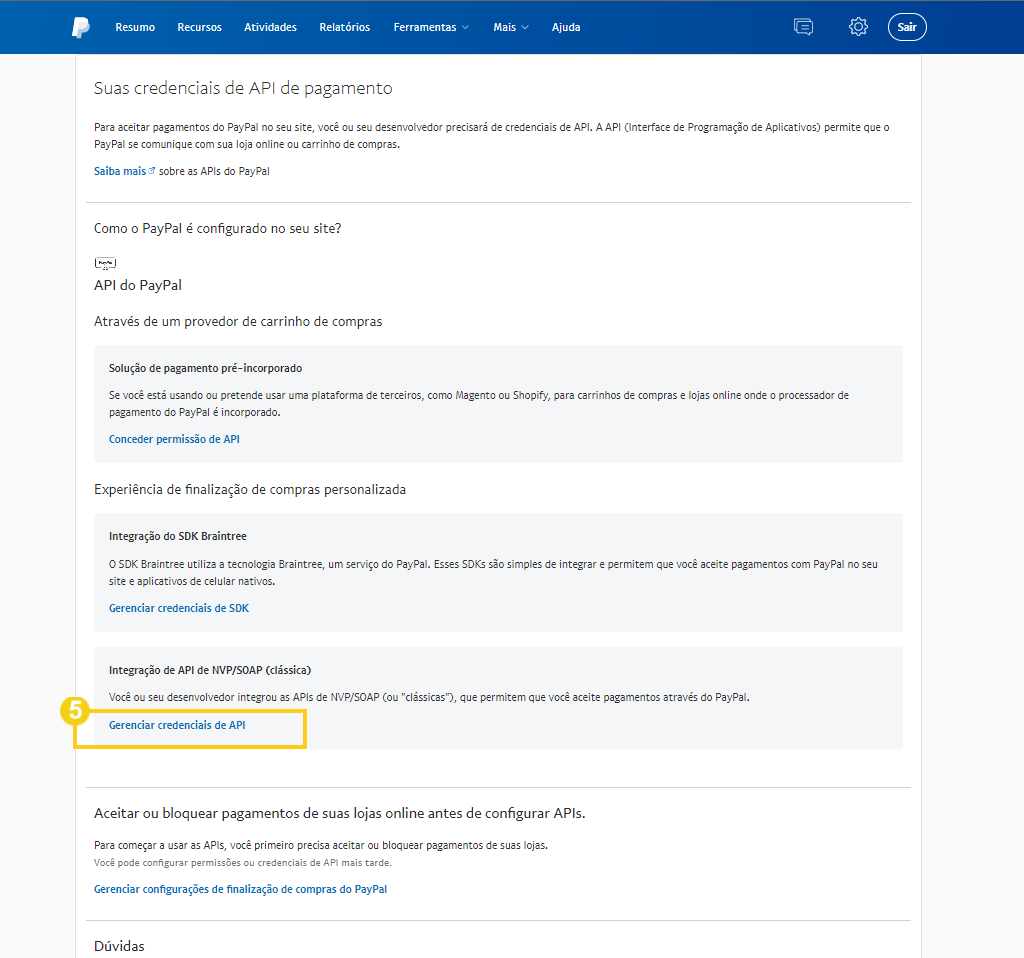Click the heading 'Suas credenciais de API de pagamento'

click(x=243, y=88)
